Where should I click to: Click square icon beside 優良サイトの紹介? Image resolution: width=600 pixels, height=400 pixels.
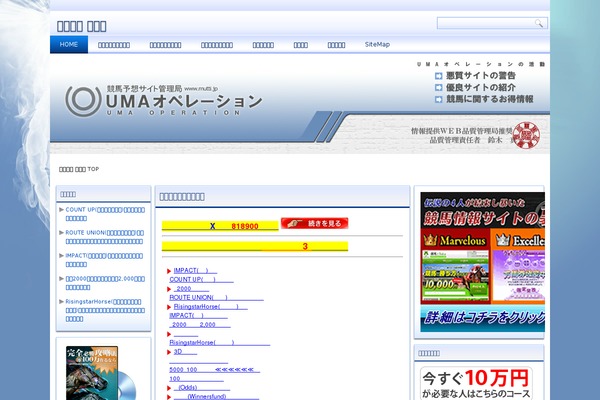click(x=439, y=88)
